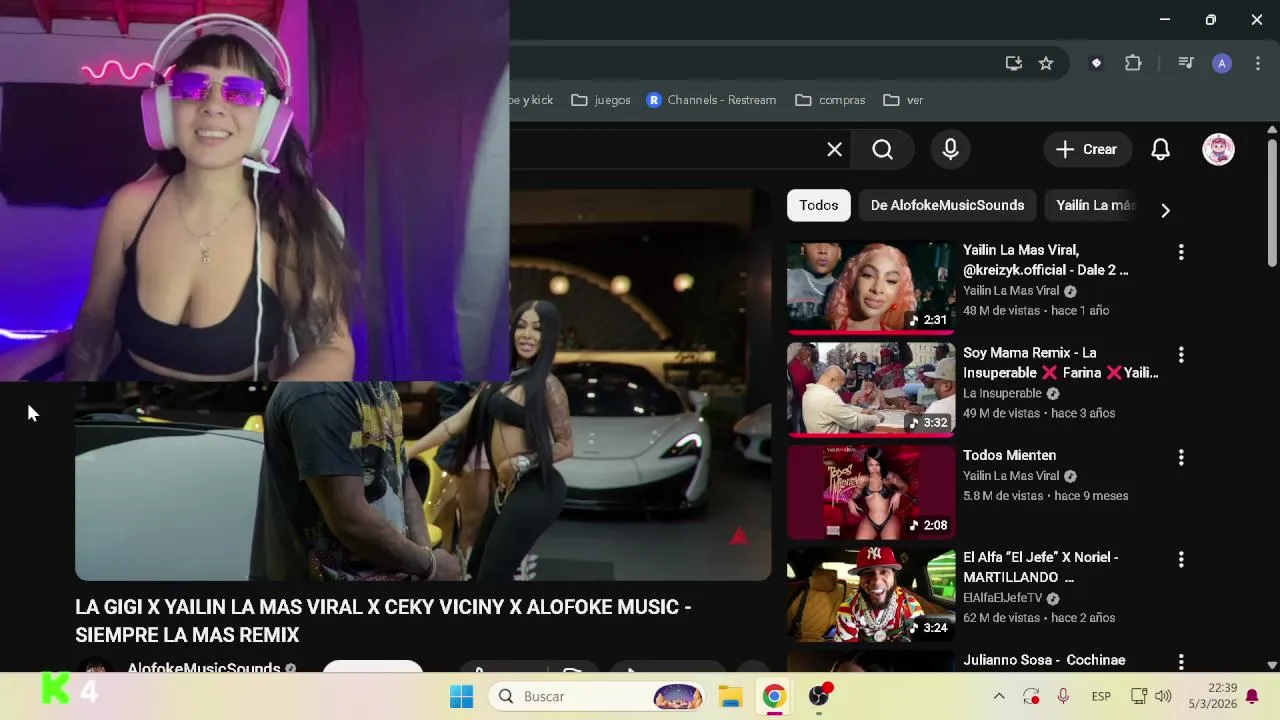This screenshot has width=1280, height=720.
Task: Open options for Soy Mama Remix video
Action: [x=1181, y=355]
